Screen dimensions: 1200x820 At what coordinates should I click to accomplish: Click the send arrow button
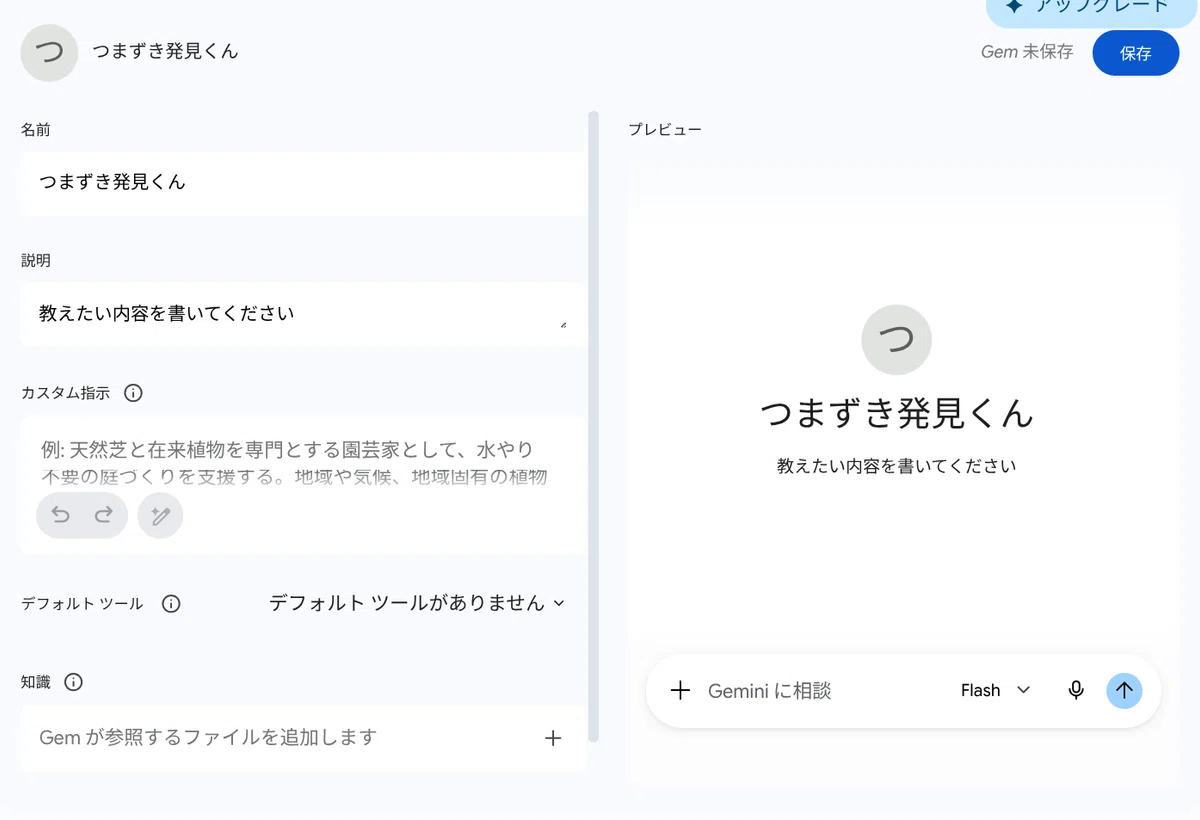point(1124,690)
